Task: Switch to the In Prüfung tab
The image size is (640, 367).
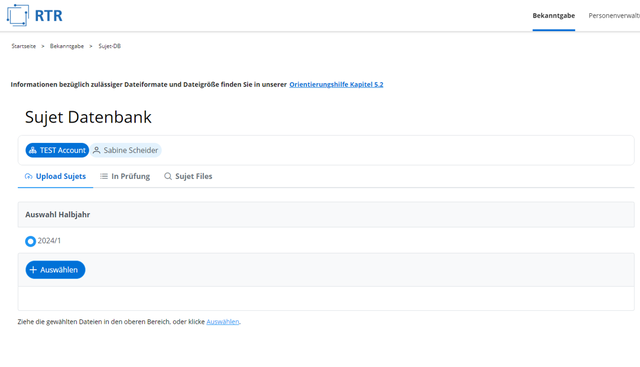Action: [125, 176]
